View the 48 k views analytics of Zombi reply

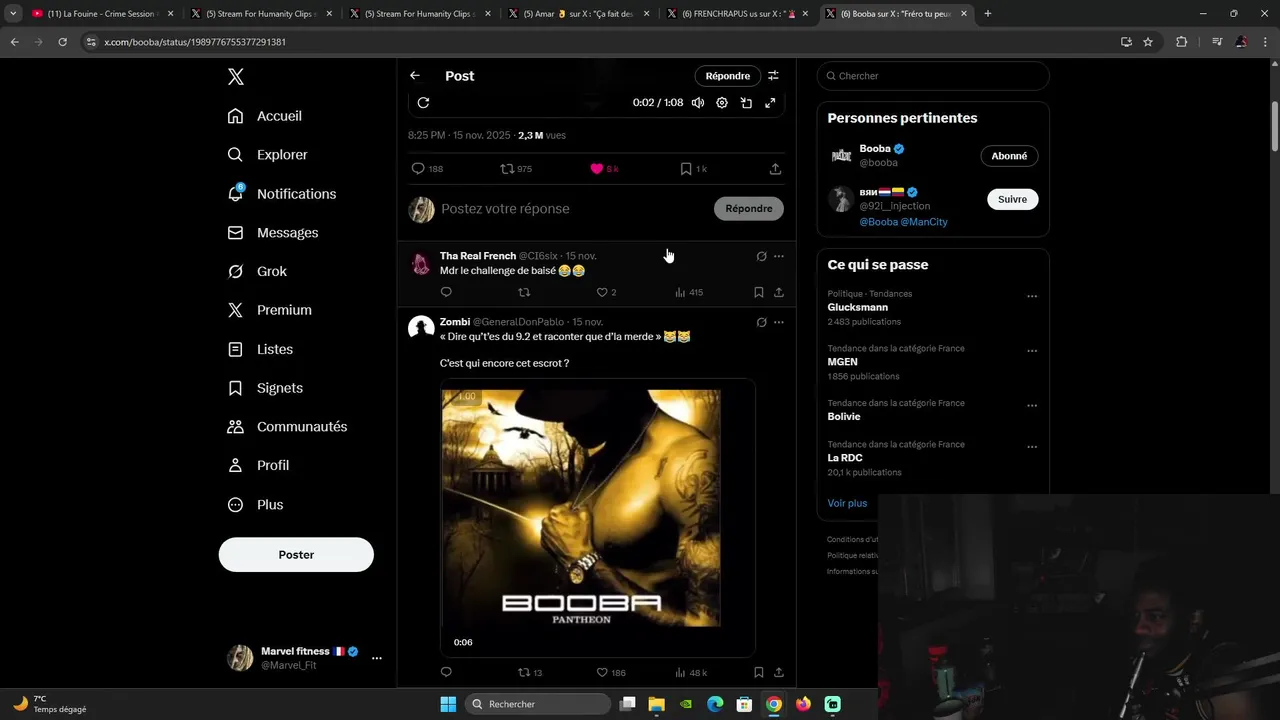coord(691,673)
